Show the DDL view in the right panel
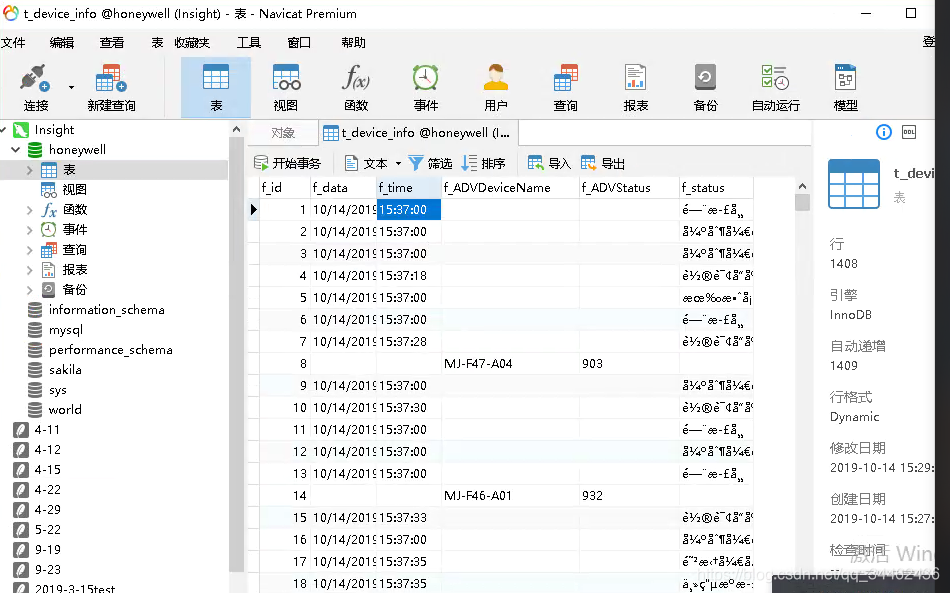This screenshot has width=950, height=593. coord(908,131)
